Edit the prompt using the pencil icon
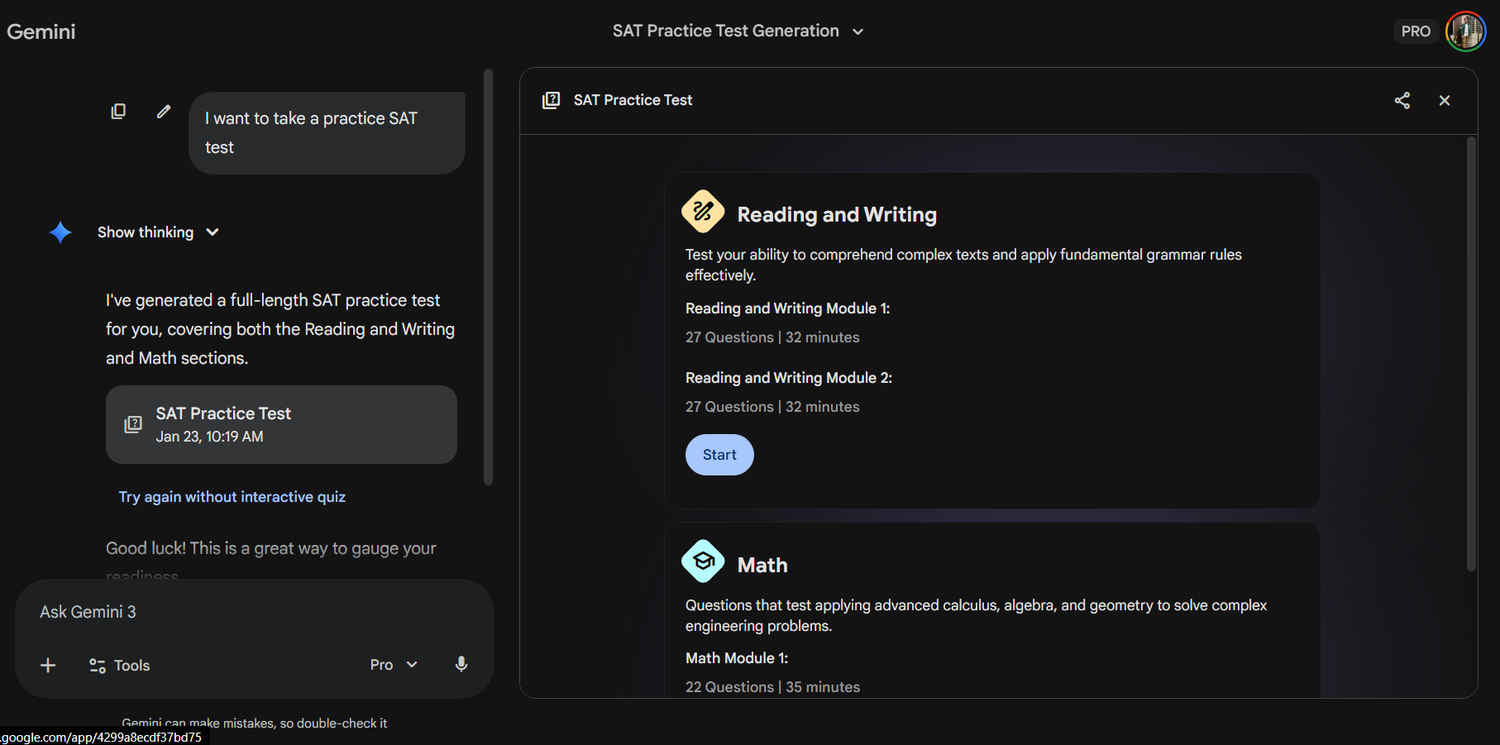The image size is (1500, 745). 164,112
